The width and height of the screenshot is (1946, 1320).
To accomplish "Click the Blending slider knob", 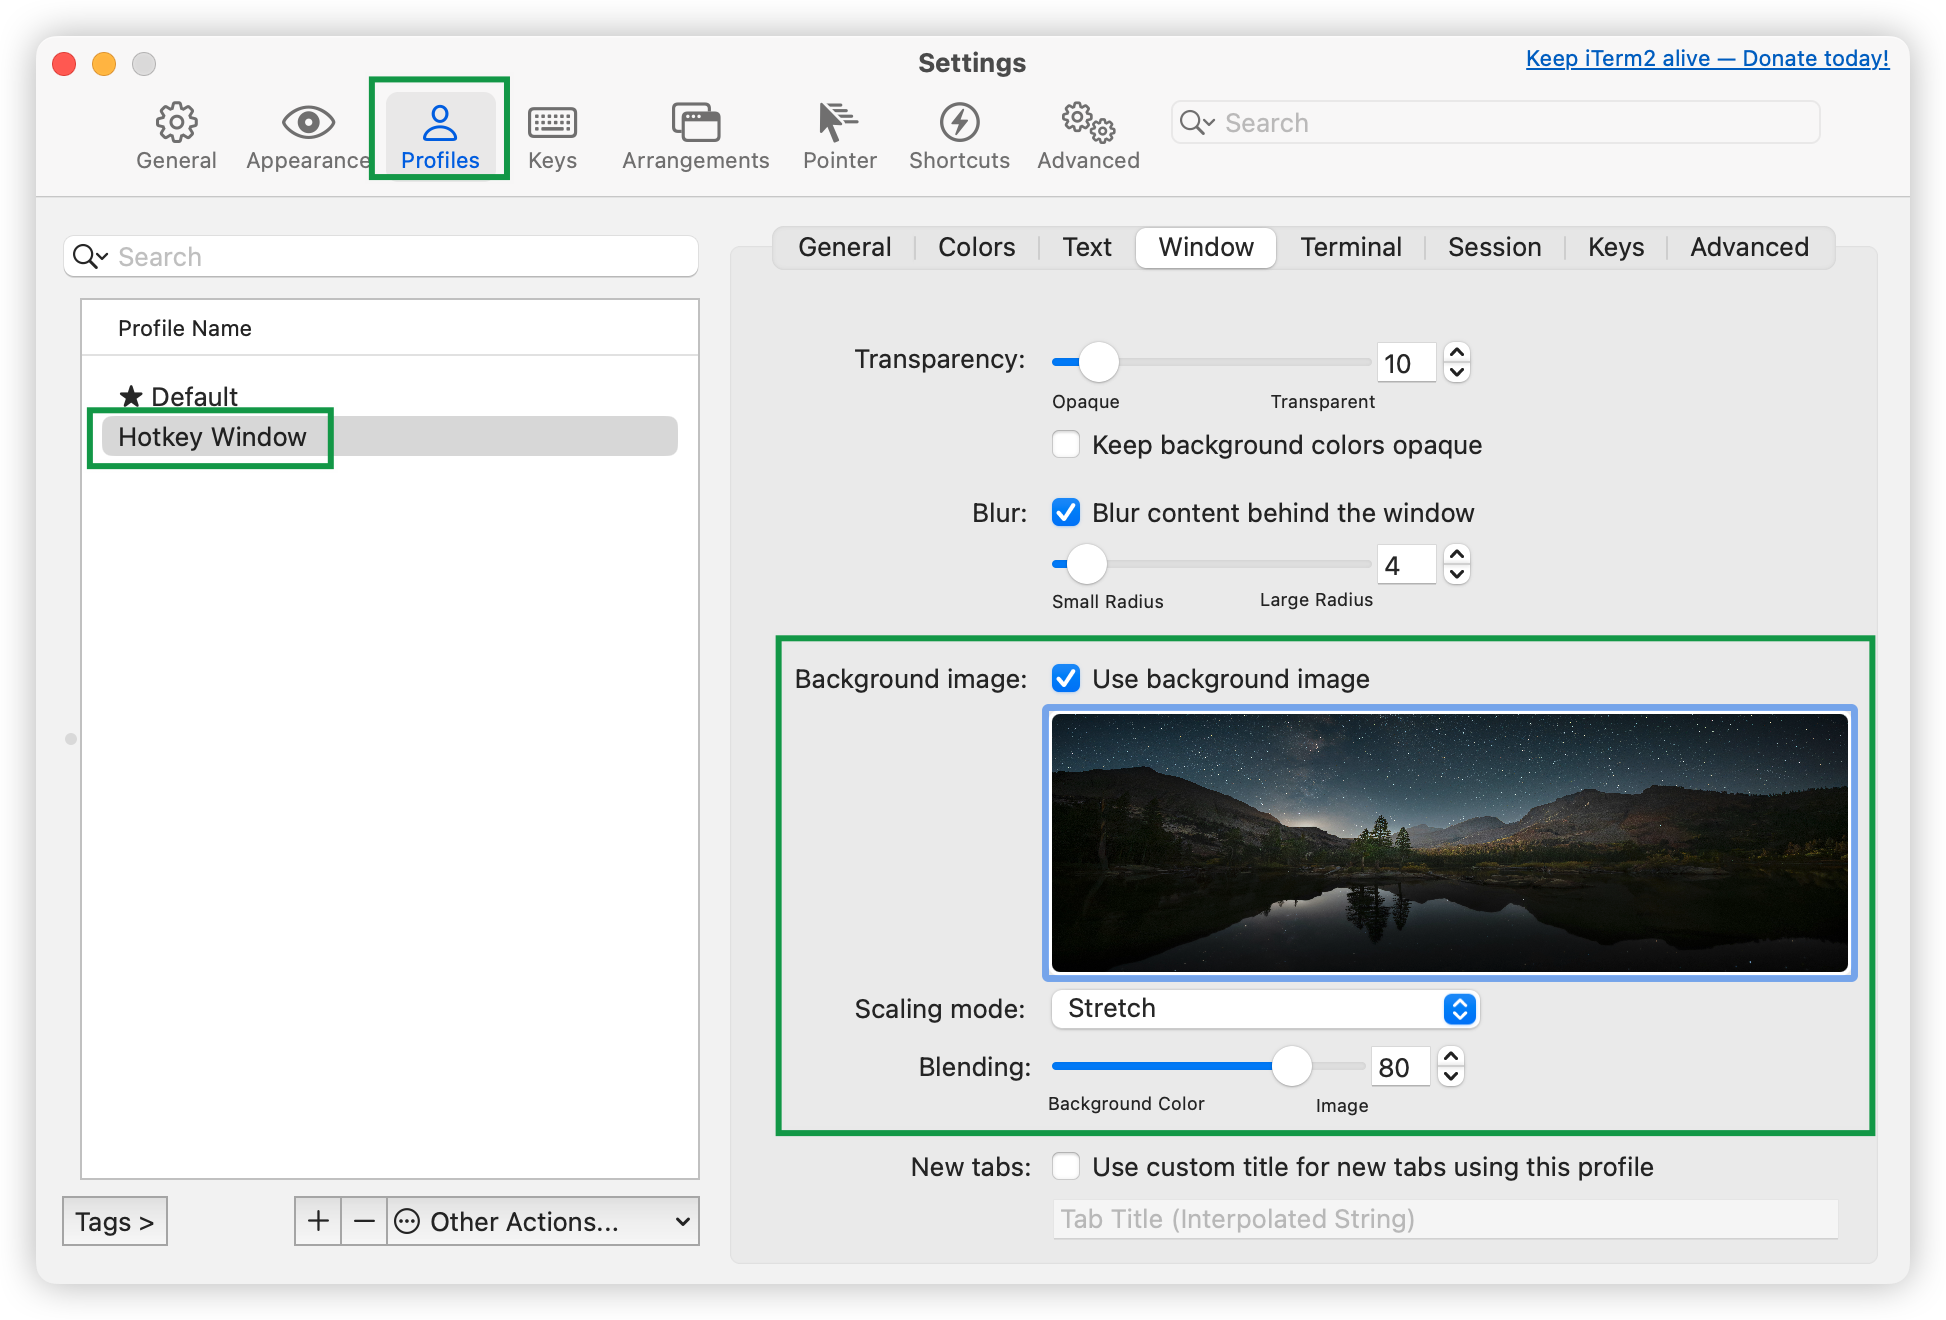I will [1291, 1066].
